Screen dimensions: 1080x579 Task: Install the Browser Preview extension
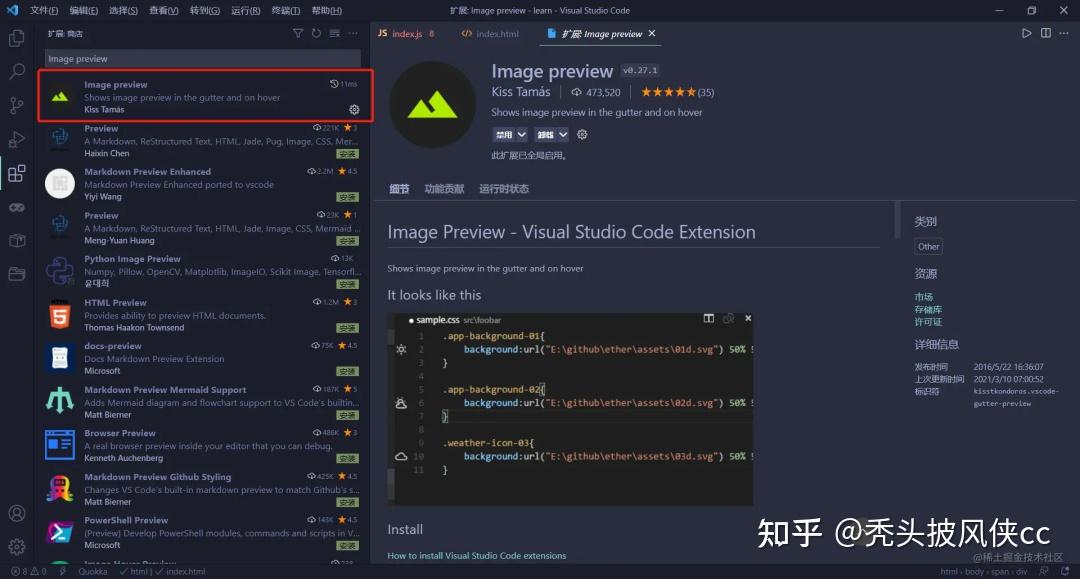348,459
